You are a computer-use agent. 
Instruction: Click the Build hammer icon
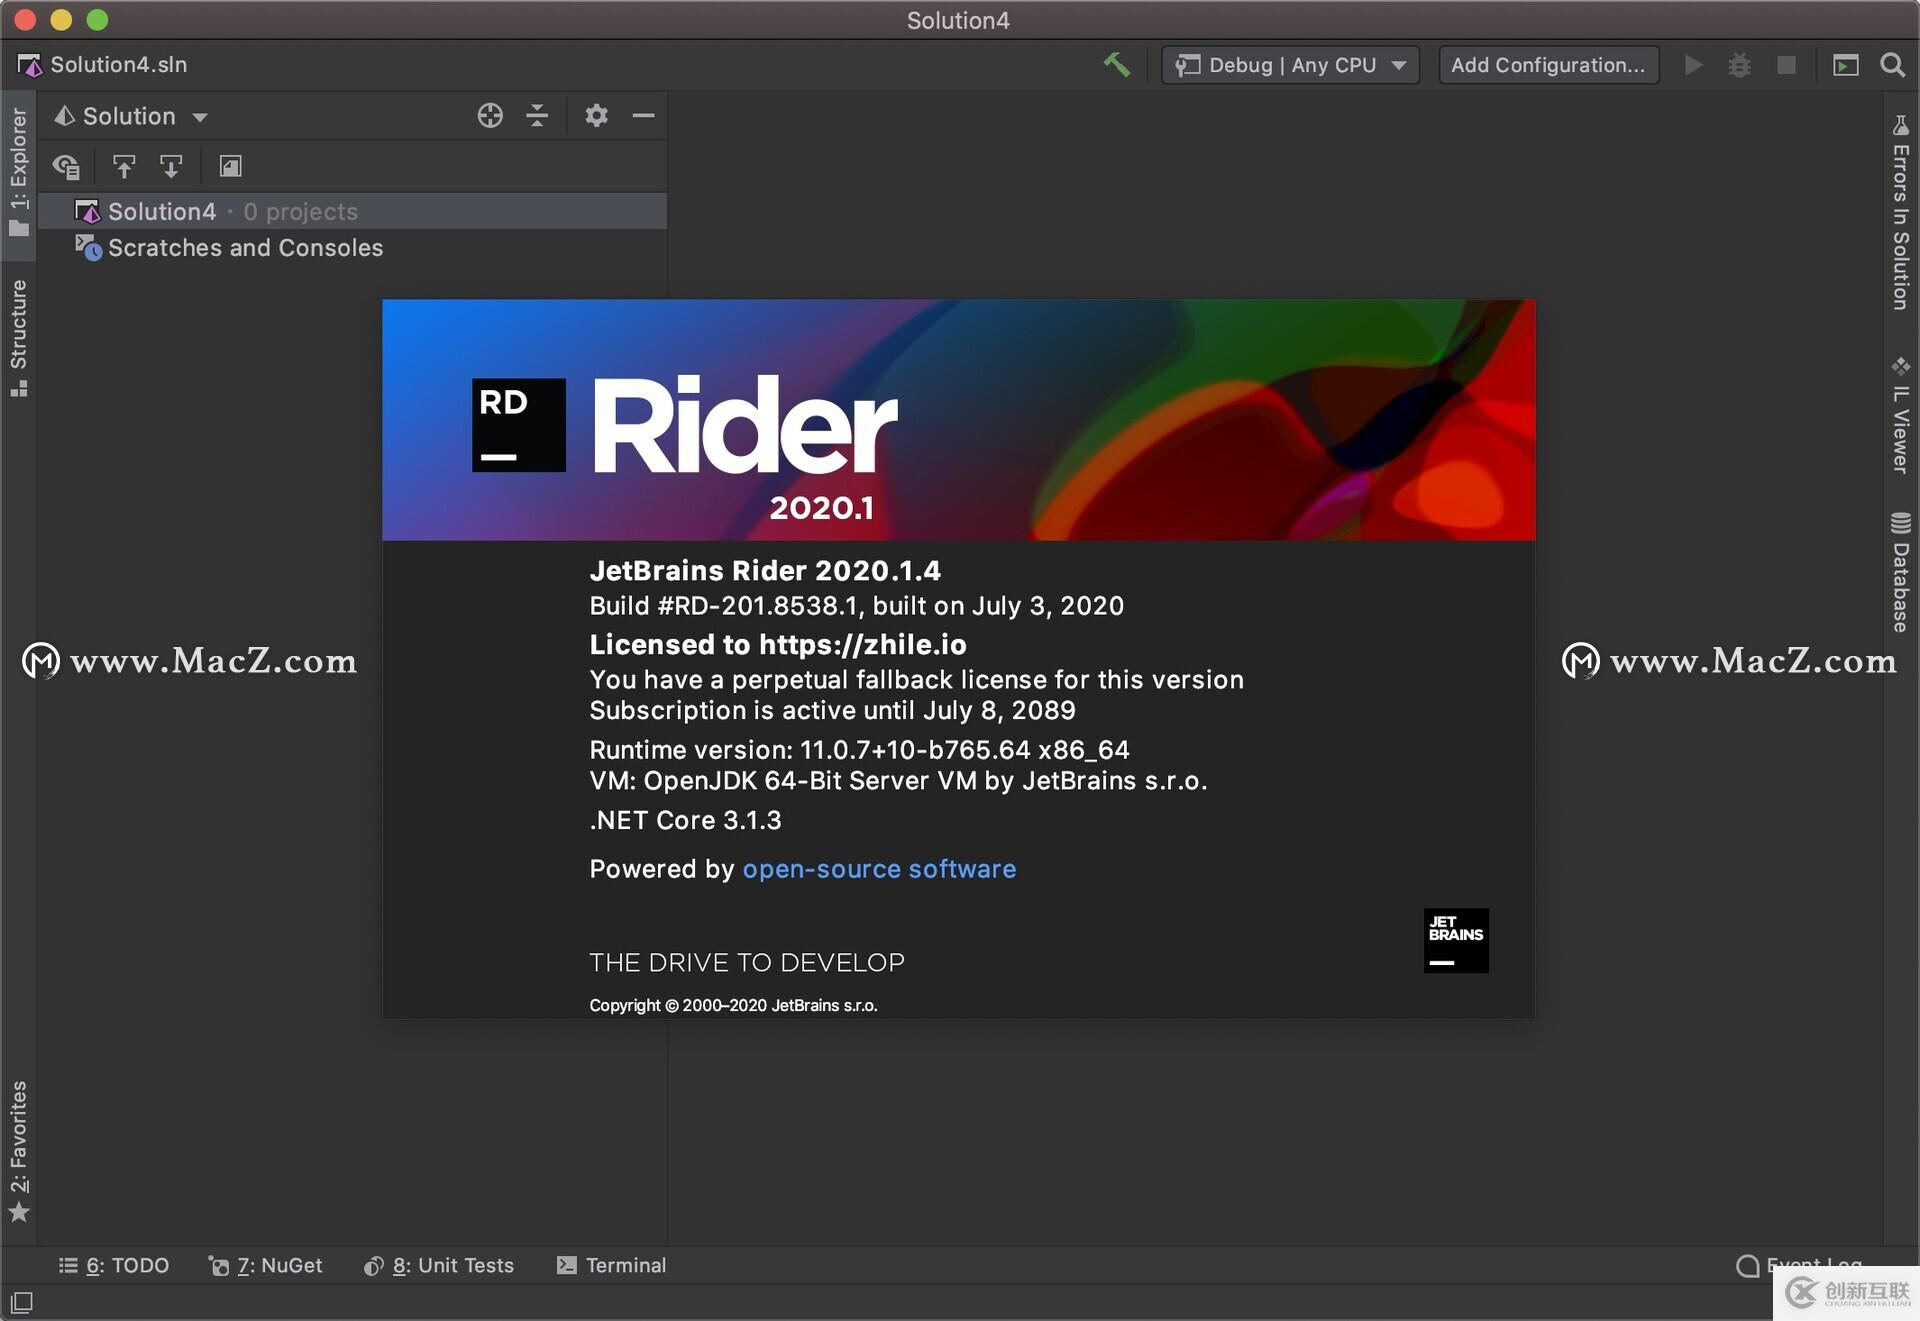click(x=1116, y=65)
